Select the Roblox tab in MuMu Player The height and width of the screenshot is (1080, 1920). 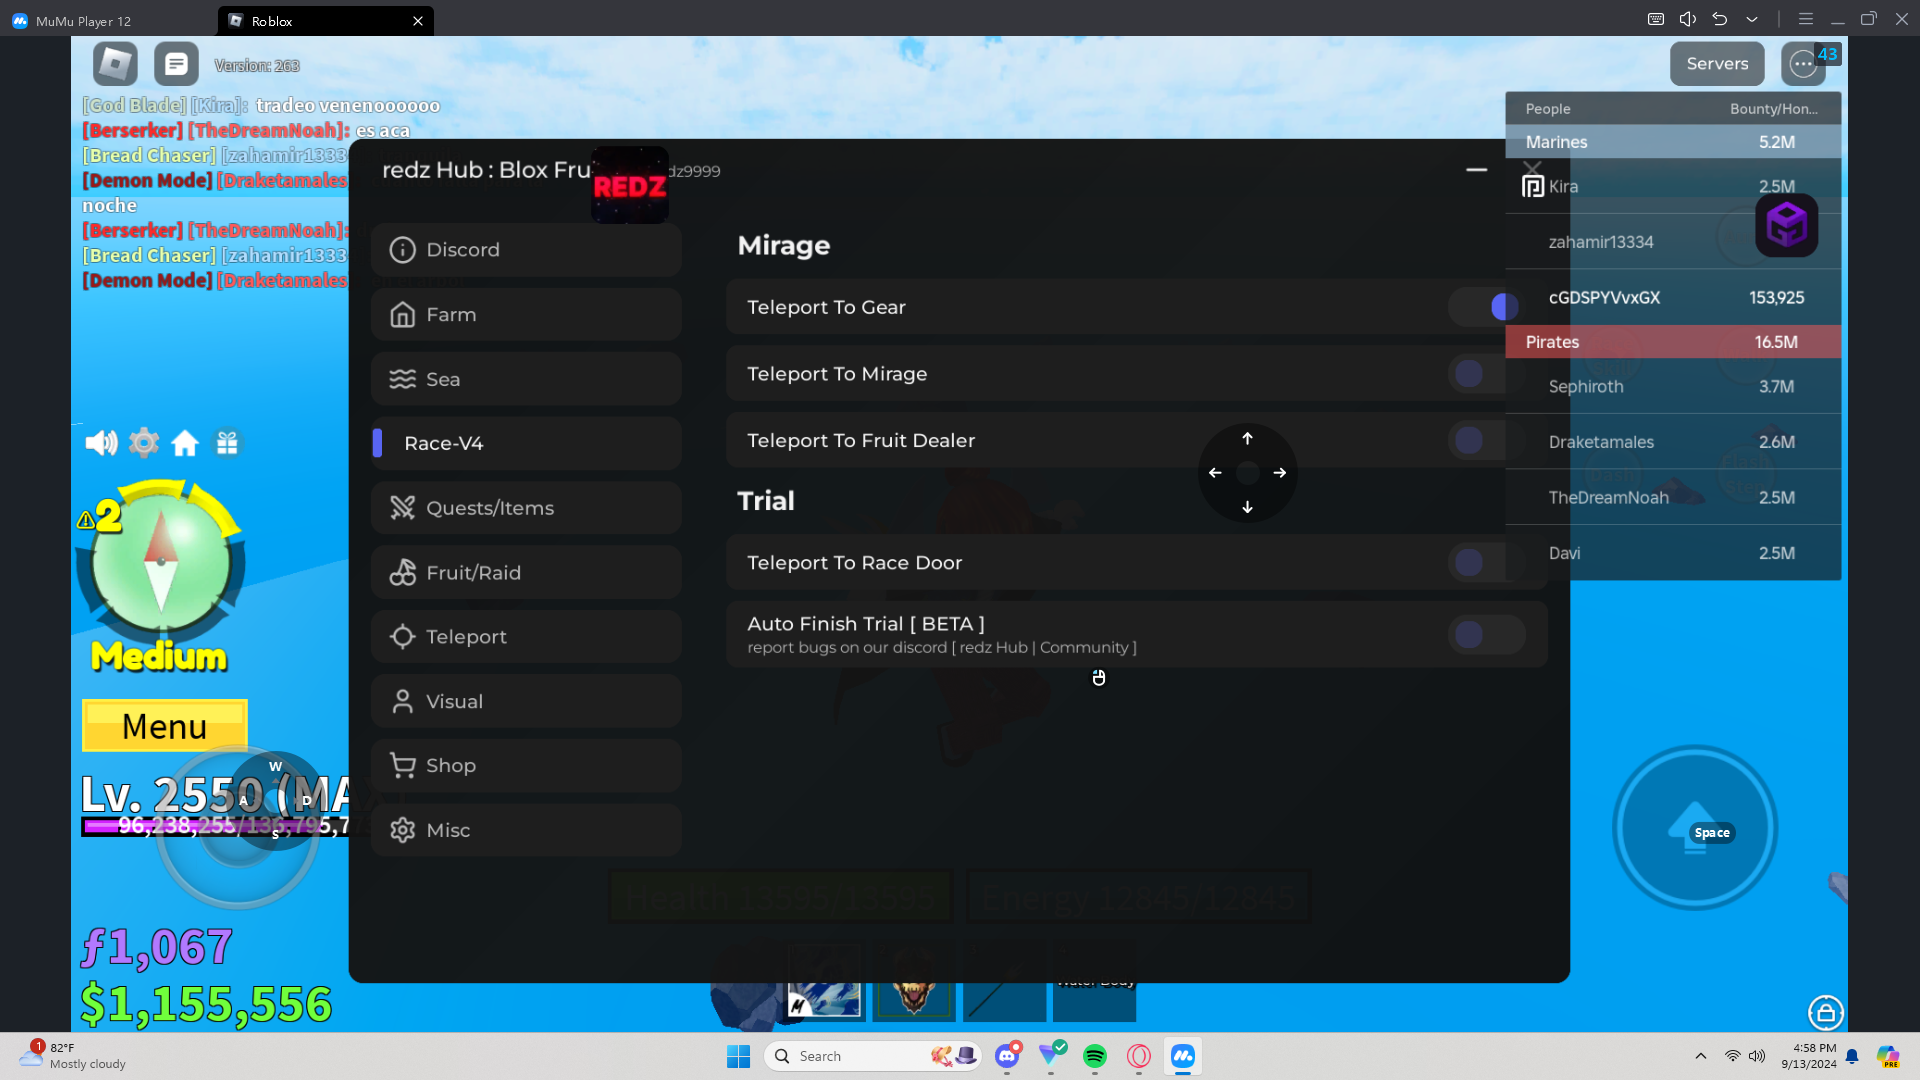[x=326, y=20]
